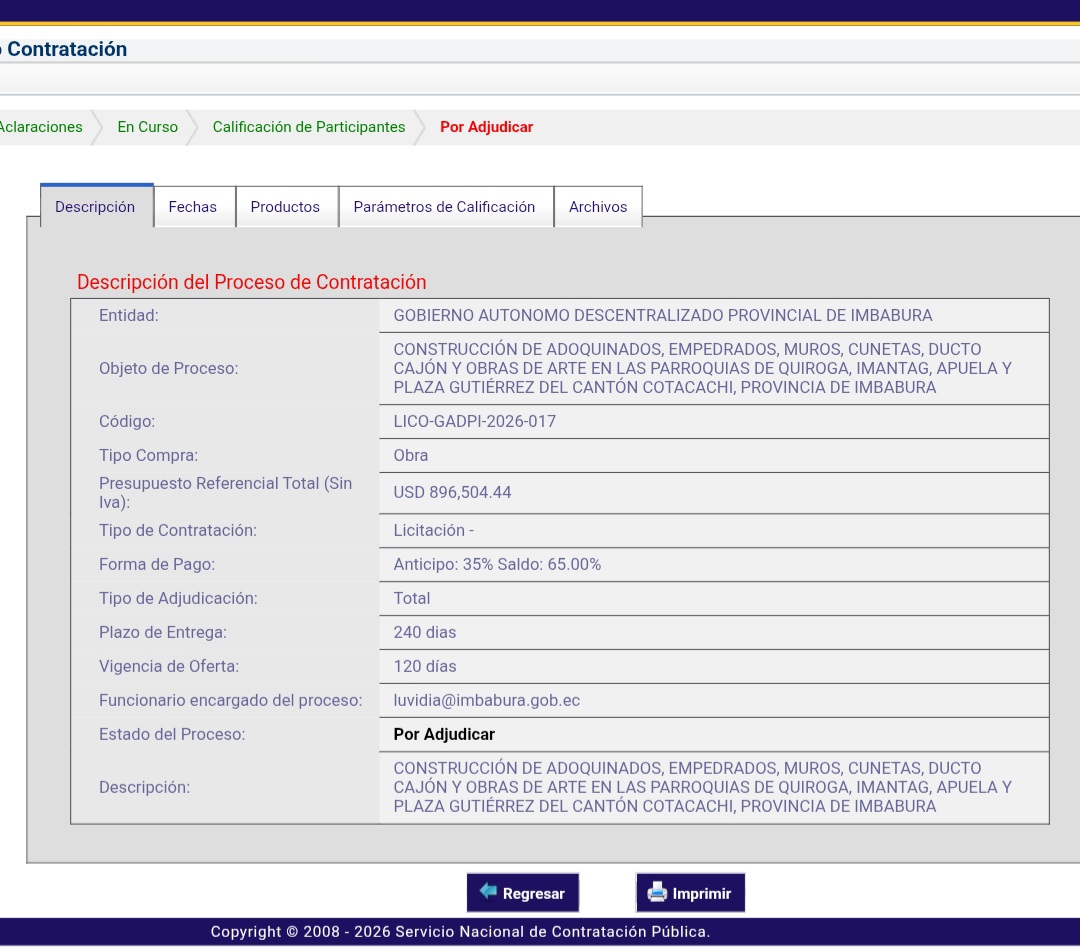Click Funcionario encargado del proceso label
This screenshot has width=1080, height=949.
[x=231, y=700]
